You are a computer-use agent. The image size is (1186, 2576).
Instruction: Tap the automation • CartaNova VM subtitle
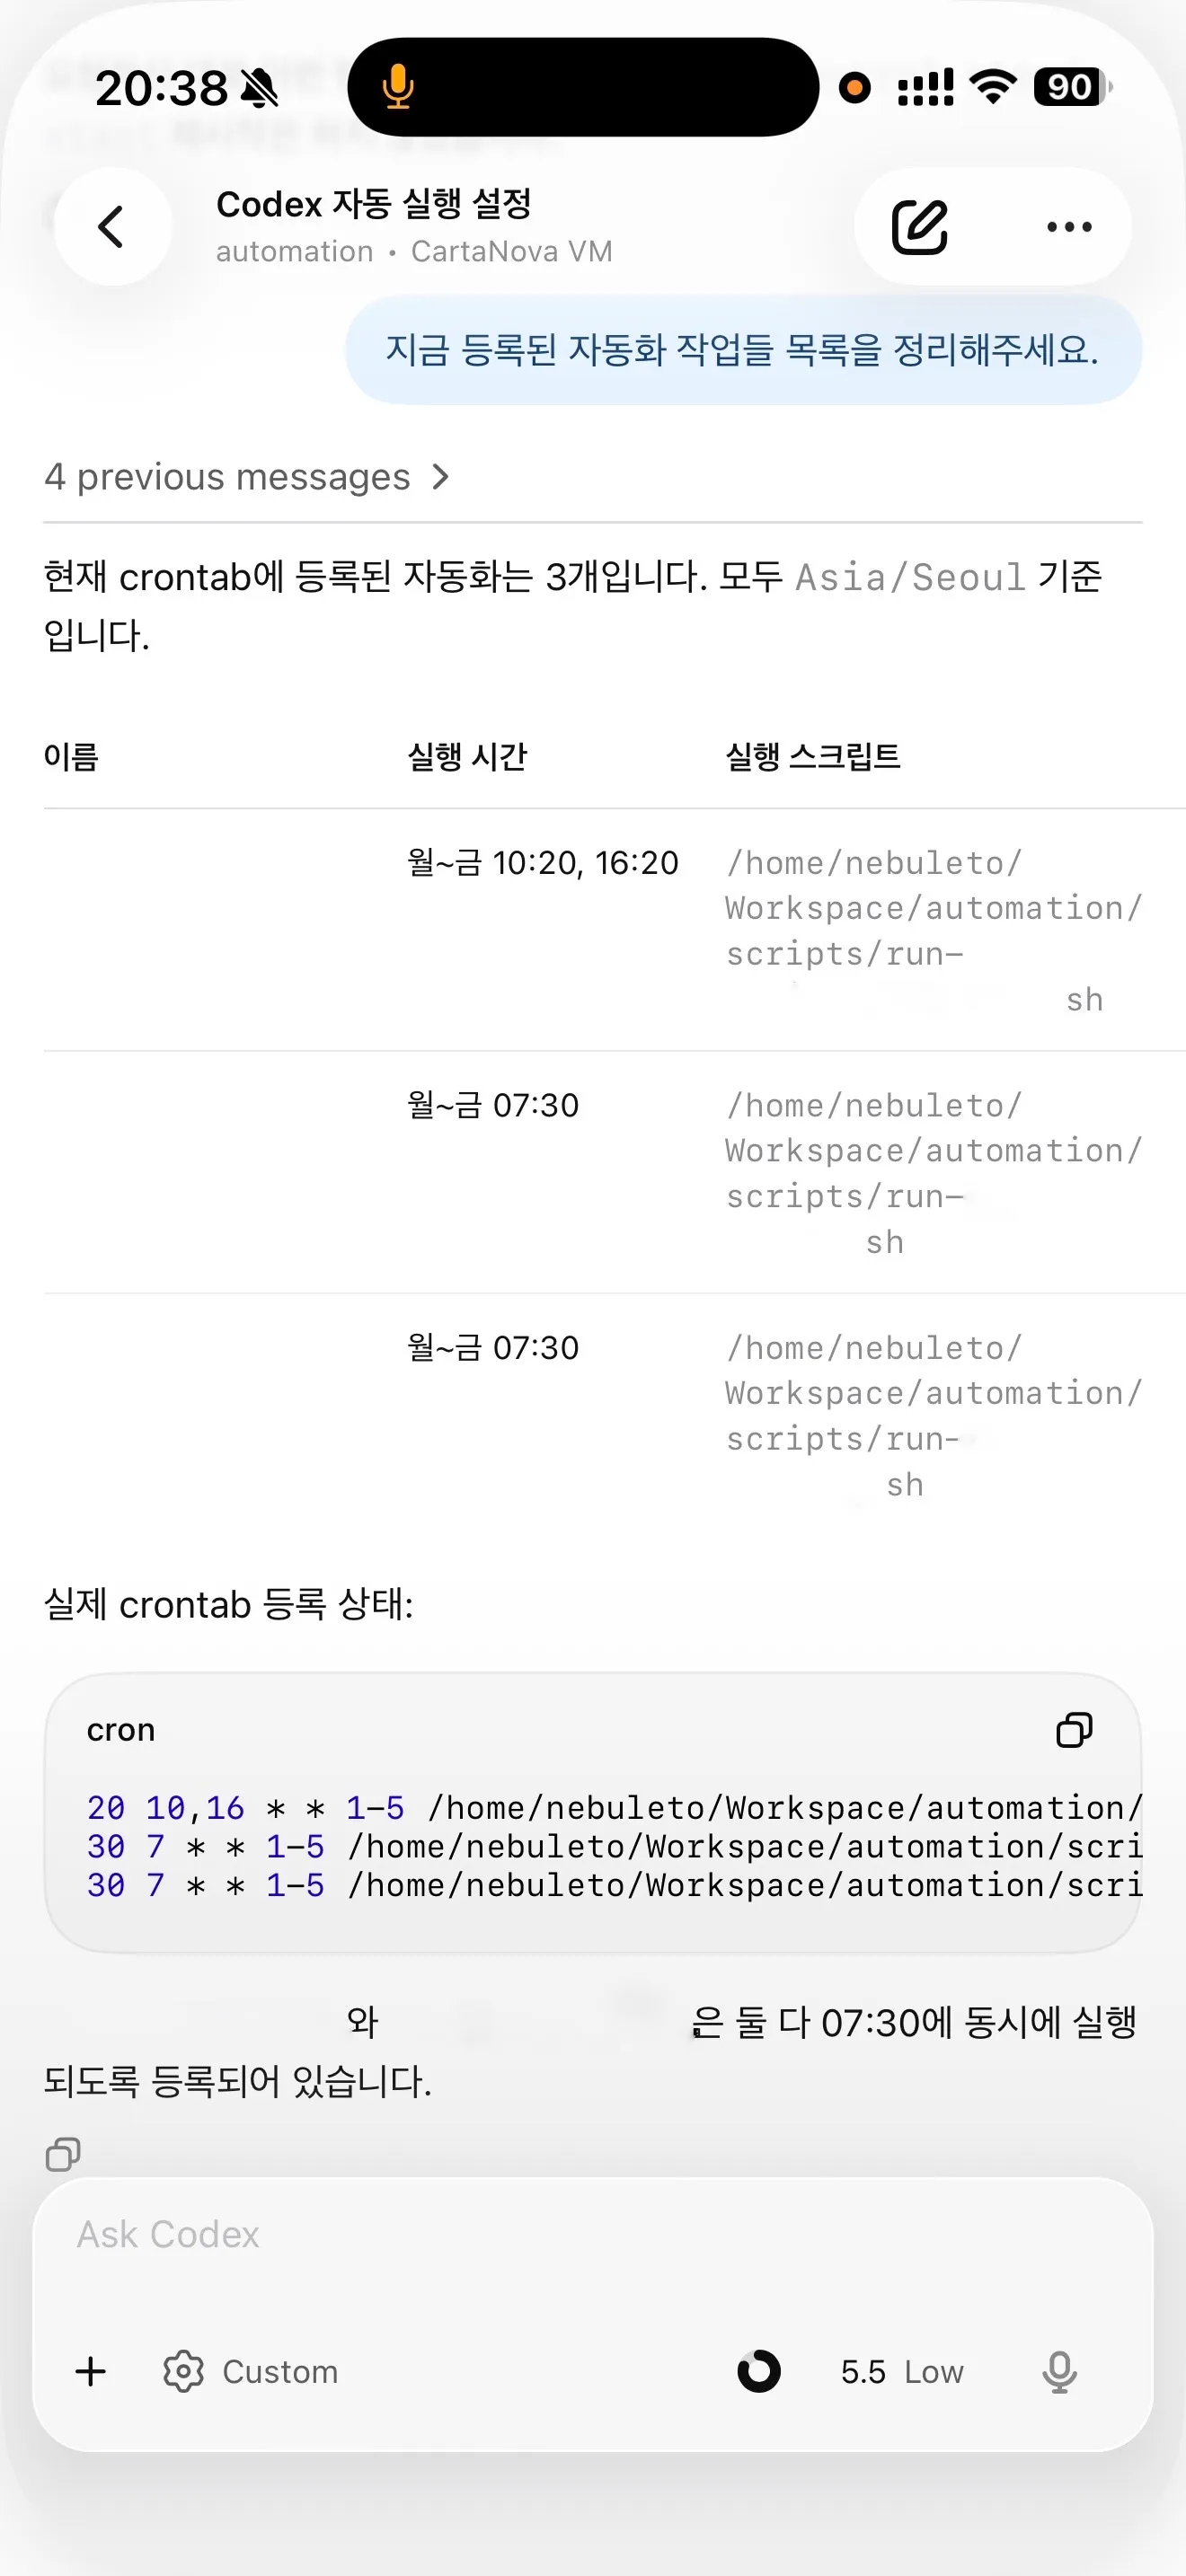point(414,251)
